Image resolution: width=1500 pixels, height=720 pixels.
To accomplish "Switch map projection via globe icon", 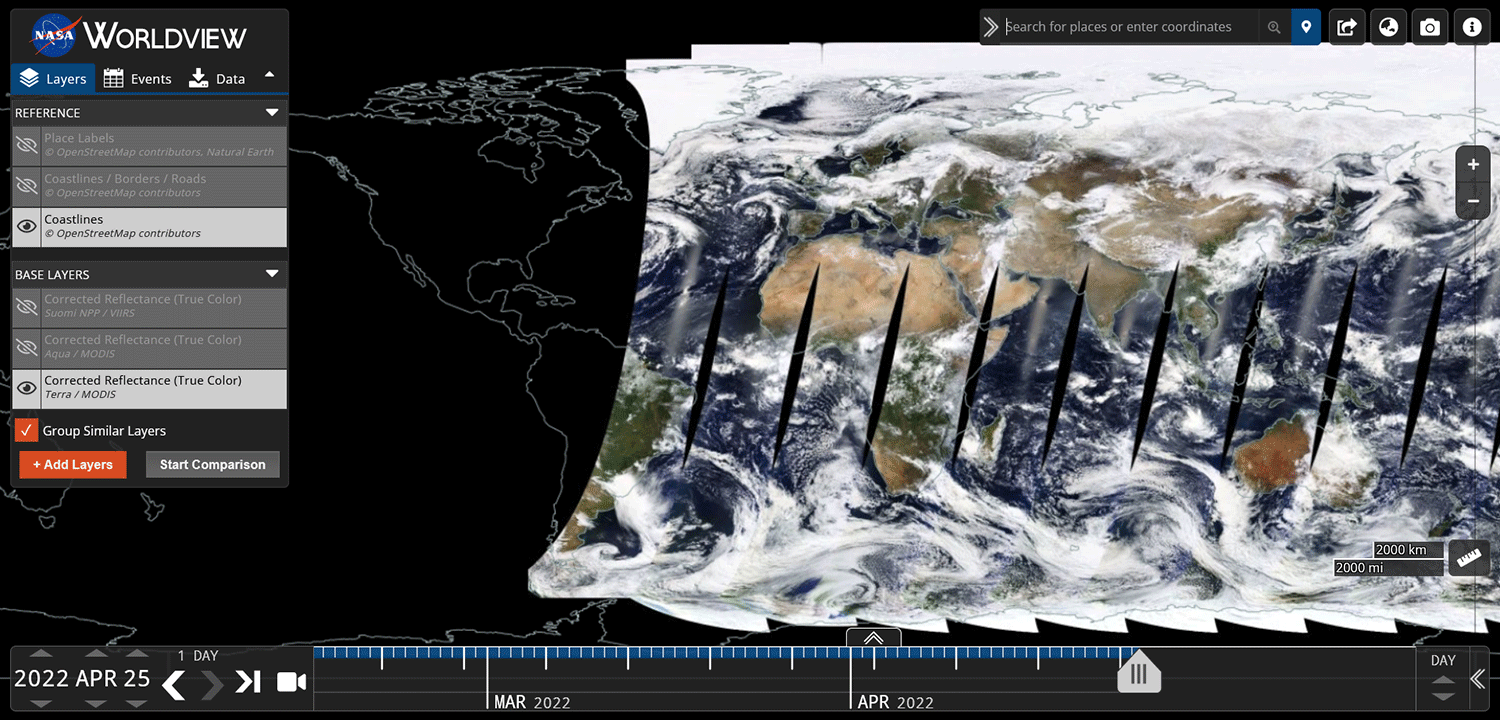I will pos(1388,27).
